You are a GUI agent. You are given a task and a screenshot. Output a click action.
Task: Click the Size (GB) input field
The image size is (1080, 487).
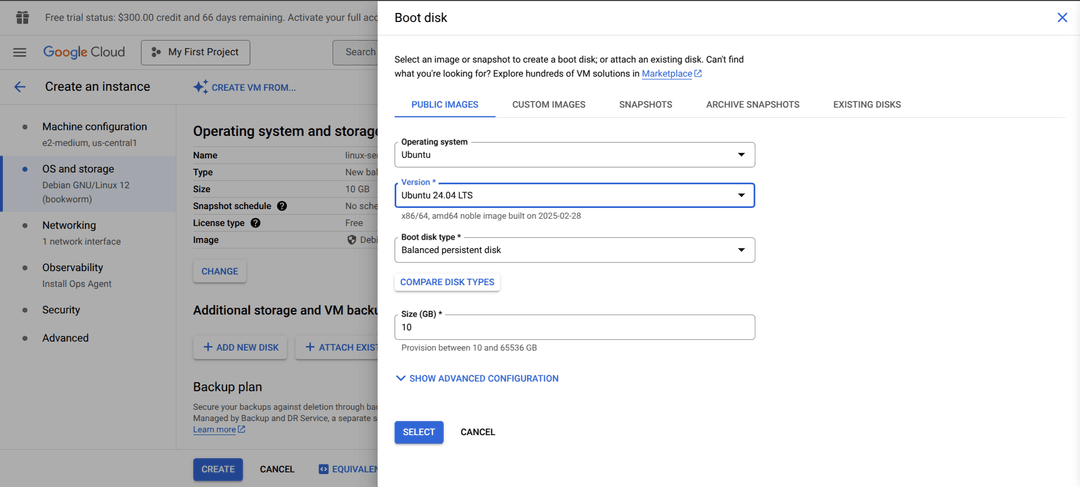click(574, 327)
